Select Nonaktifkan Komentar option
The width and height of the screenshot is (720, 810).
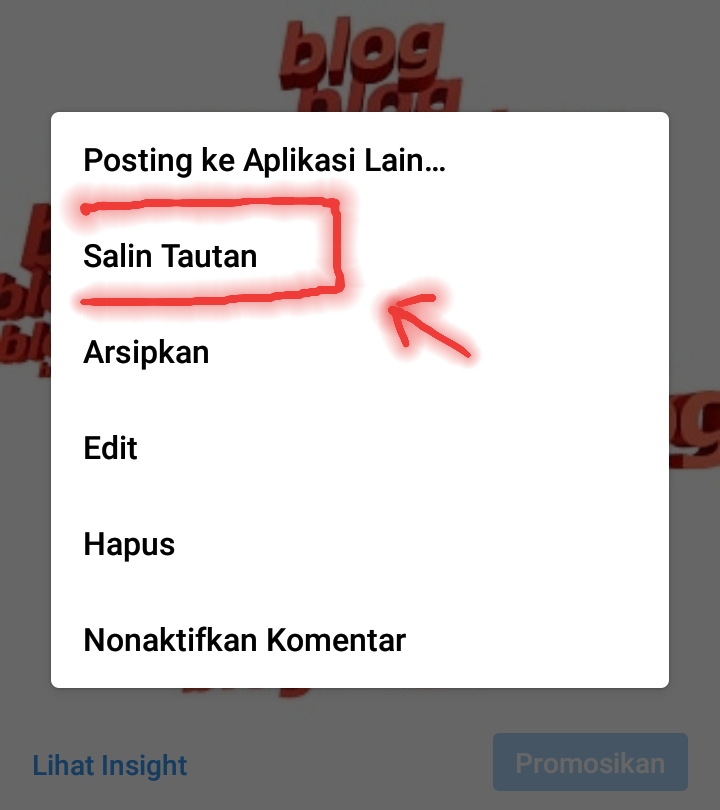[x=359, y=640]
